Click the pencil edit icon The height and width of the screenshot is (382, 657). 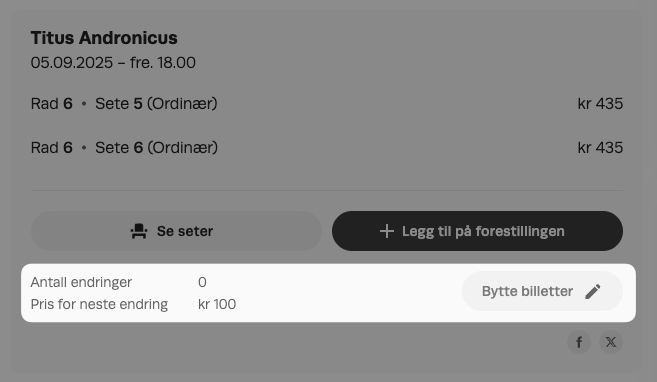pyautogui.click(x=593, y=292)
